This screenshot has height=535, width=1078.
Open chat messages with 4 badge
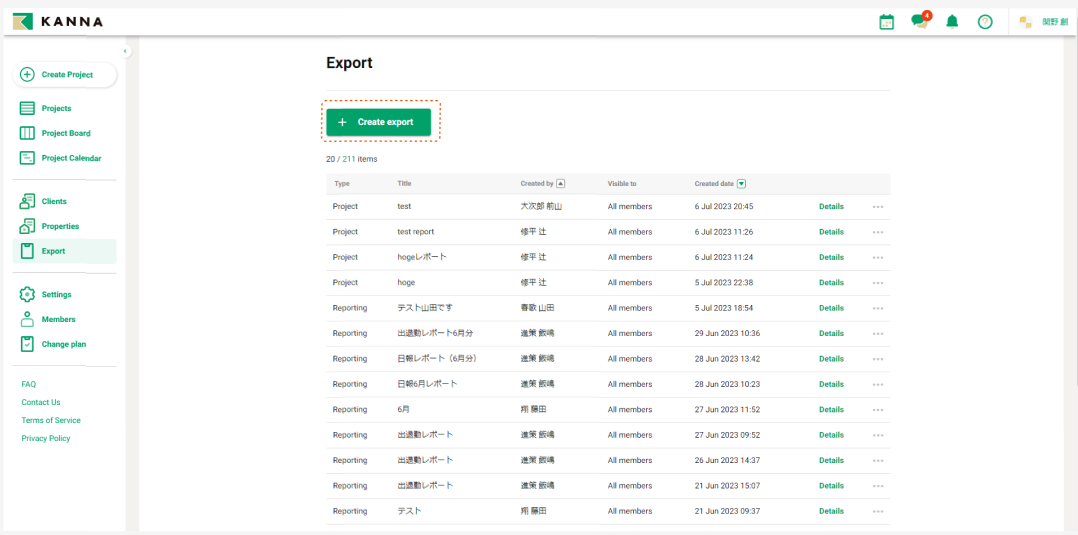coord(919,22)
